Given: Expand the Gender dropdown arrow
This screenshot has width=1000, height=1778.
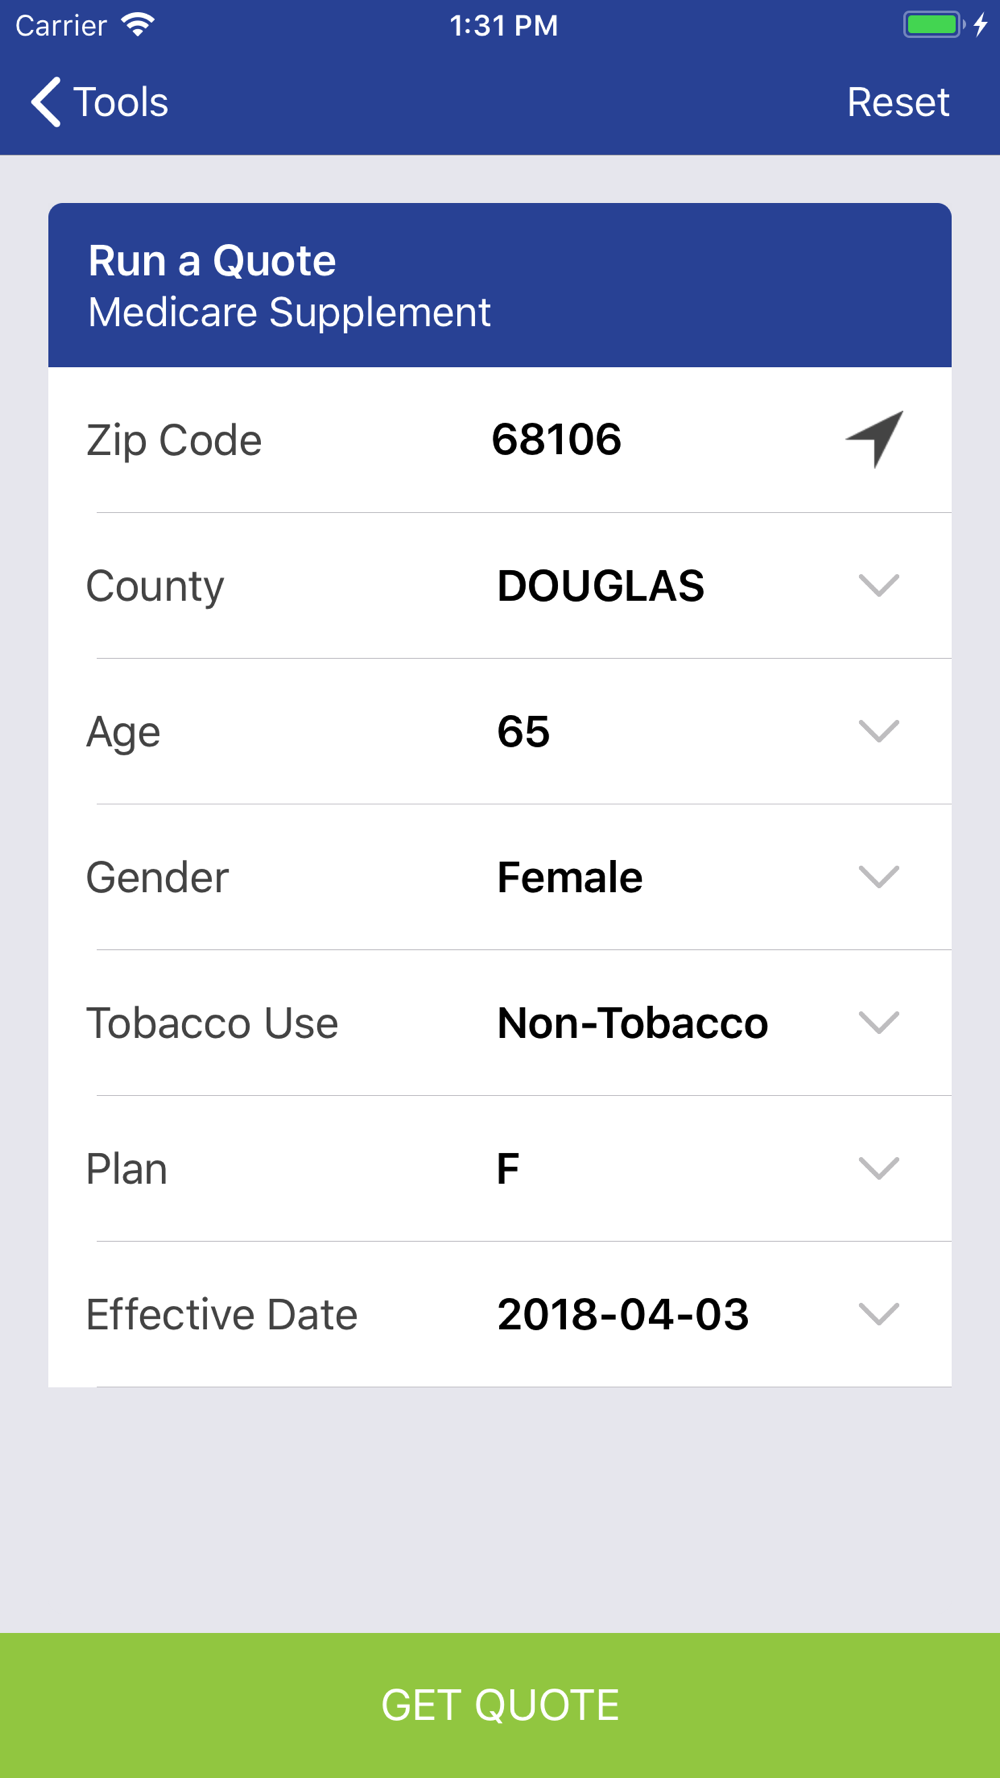Looking at the screenshot, I should click(878, 878).
